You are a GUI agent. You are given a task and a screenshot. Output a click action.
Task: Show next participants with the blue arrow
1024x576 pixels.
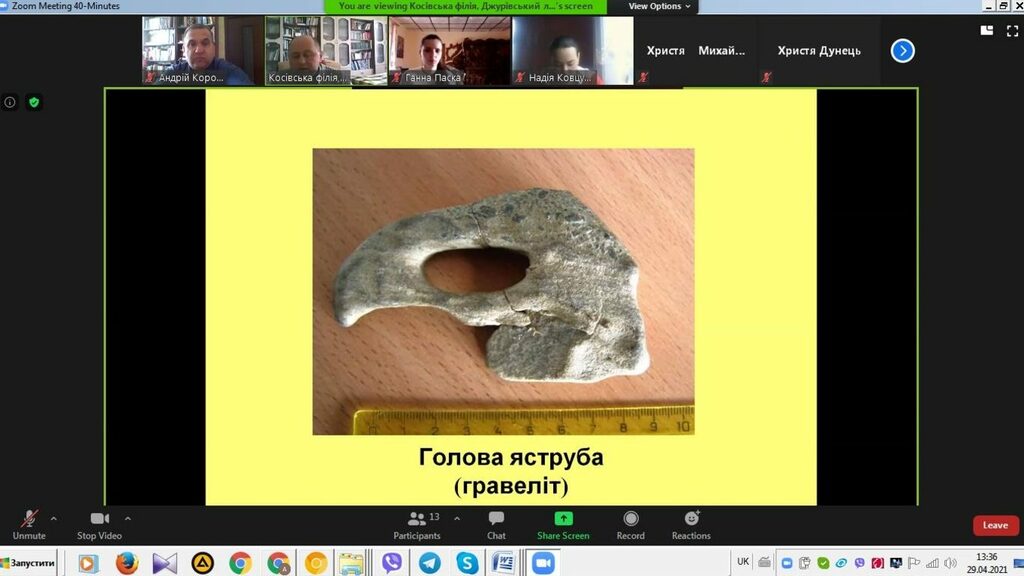902,51
